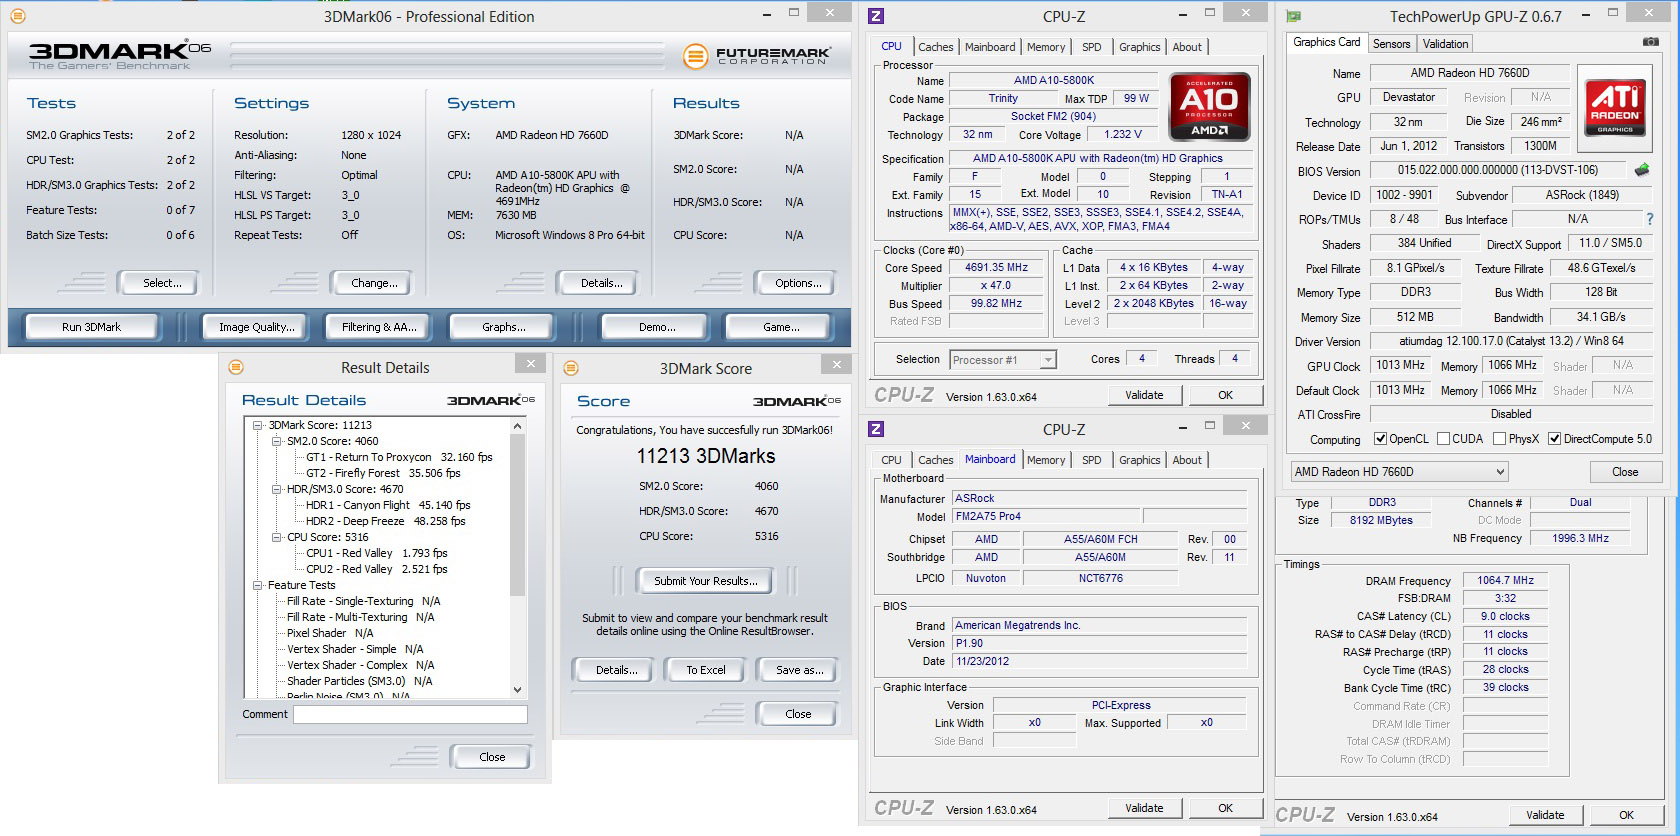Select HDR2 - Deep Freeze tree row
Screen dimensions: 1680x836
[386, 521]
